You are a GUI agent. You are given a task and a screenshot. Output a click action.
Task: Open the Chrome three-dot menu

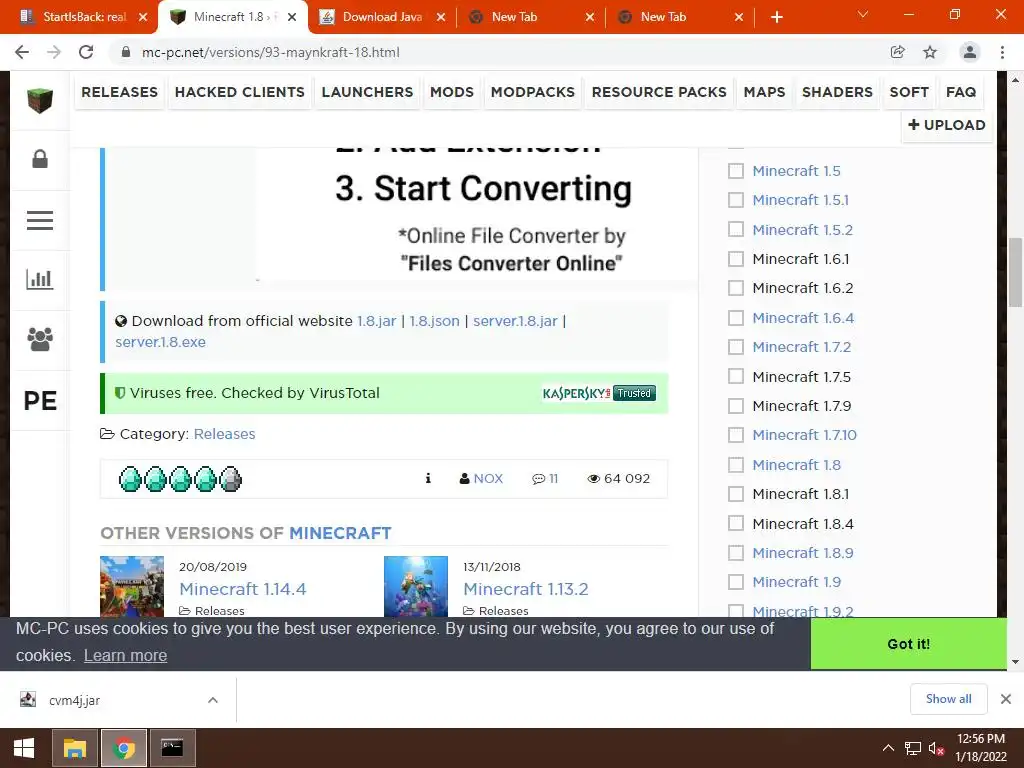(1002, 52)
